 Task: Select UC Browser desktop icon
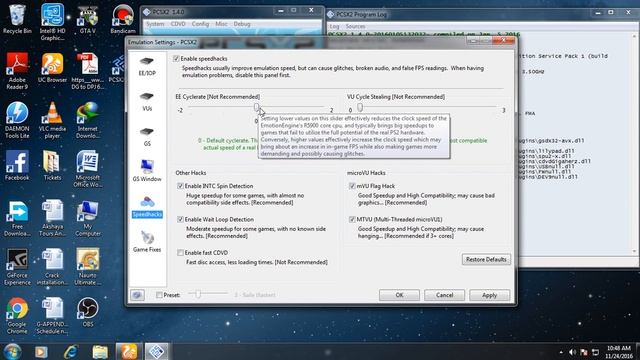click(x=52, y=68)
